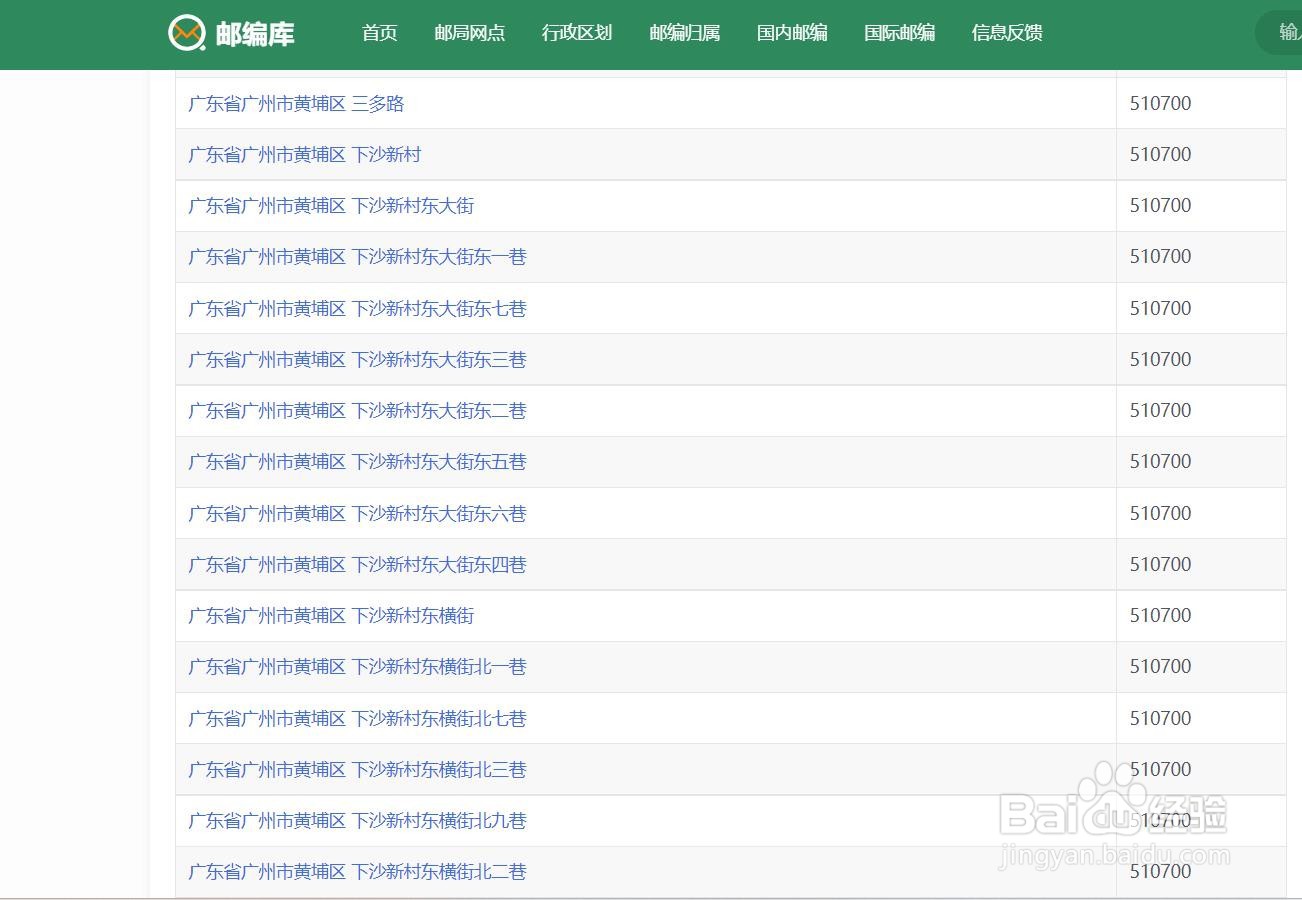This screenshot has height=900, width=1302.
Task: Select 邮编归属 navigation item
Action: [x=685, y=33]
